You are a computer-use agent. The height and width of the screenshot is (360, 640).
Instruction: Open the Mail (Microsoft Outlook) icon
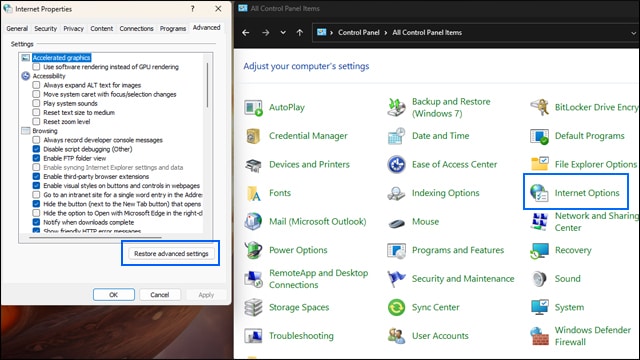pos(253,222)
